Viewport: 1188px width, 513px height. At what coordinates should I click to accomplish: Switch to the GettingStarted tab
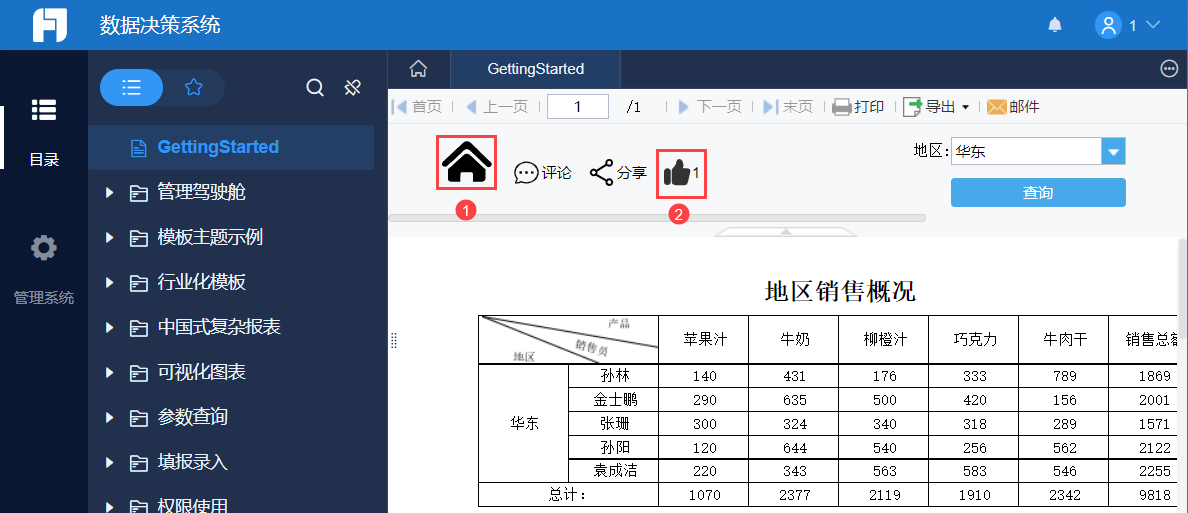tap(536, 69)
